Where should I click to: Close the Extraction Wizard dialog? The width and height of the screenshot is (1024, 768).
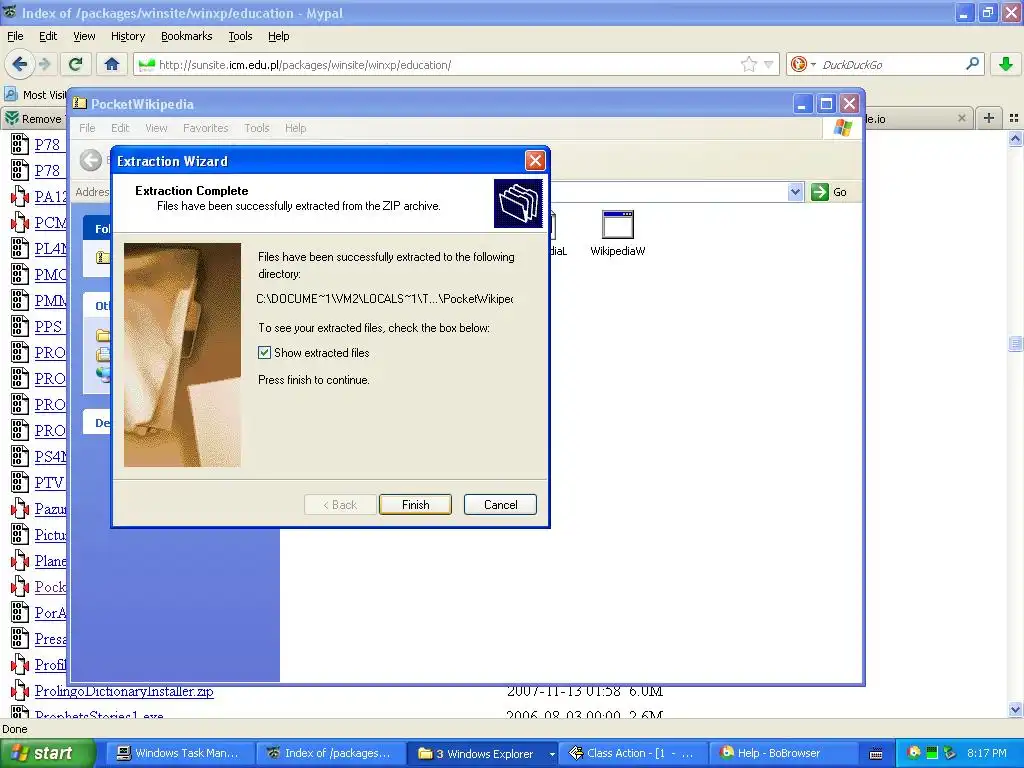pos(535,161)
